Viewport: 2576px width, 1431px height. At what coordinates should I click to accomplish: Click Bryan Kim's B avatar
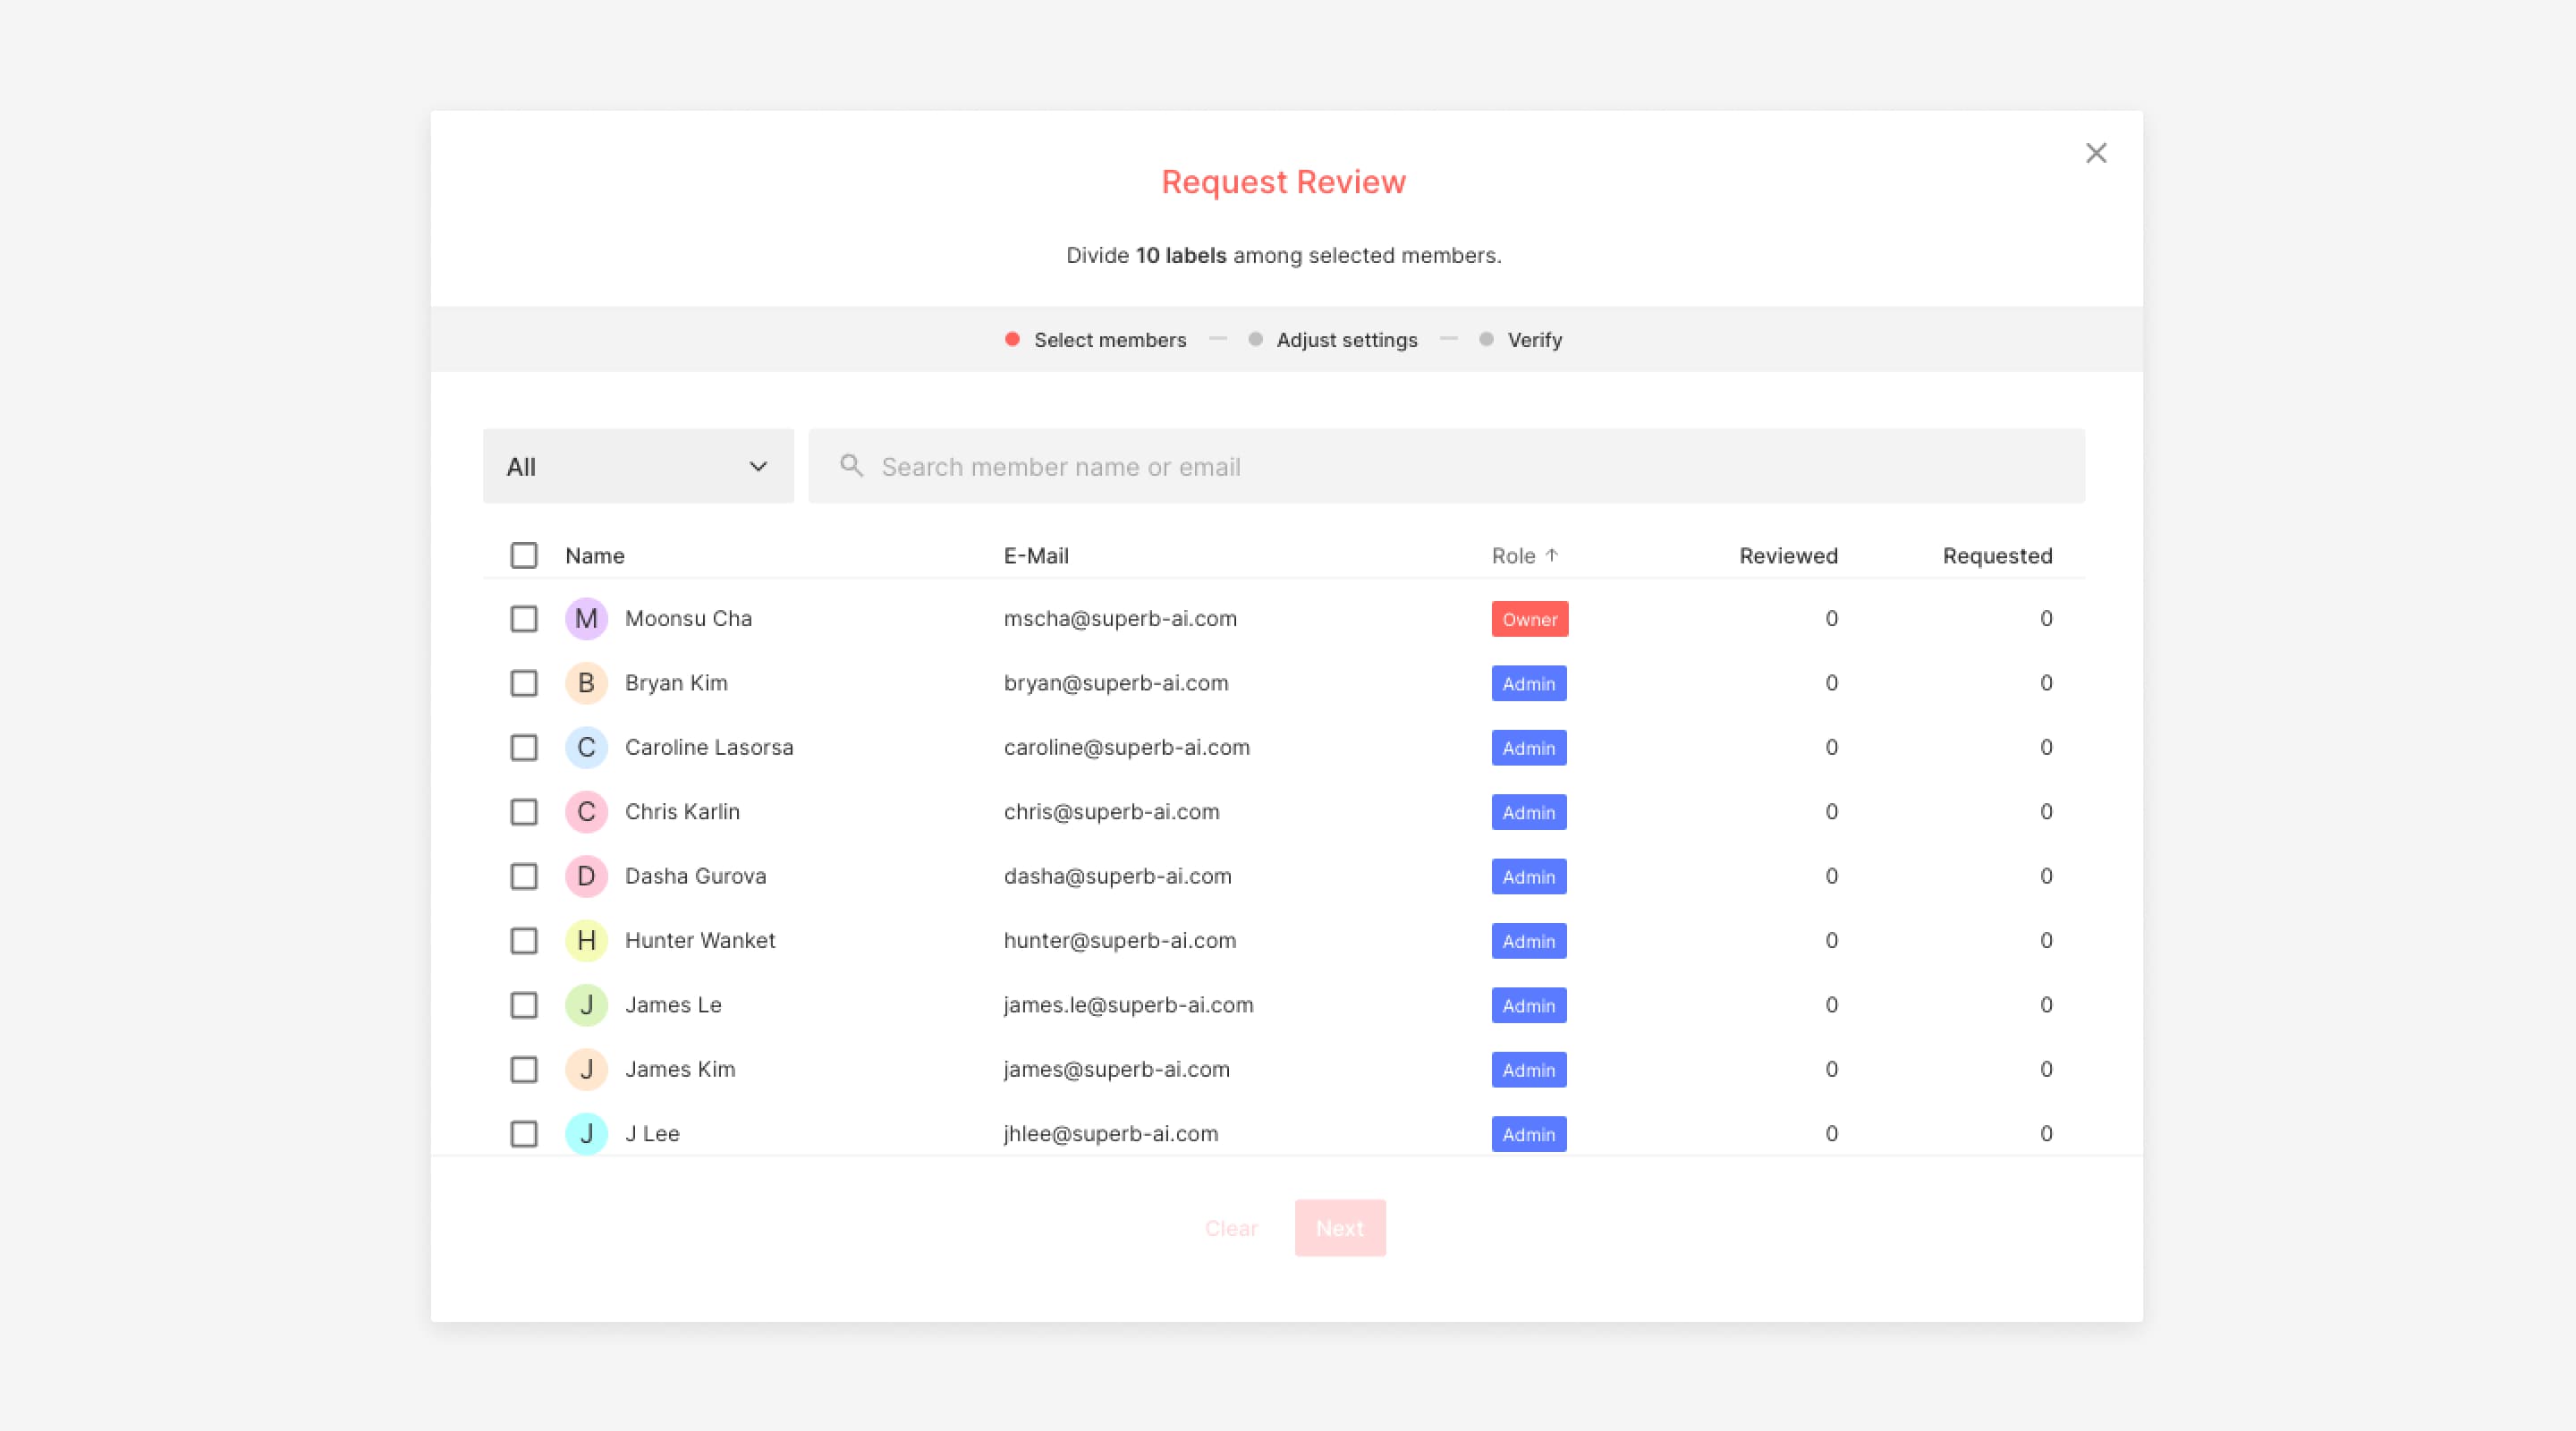pos(586,683)
